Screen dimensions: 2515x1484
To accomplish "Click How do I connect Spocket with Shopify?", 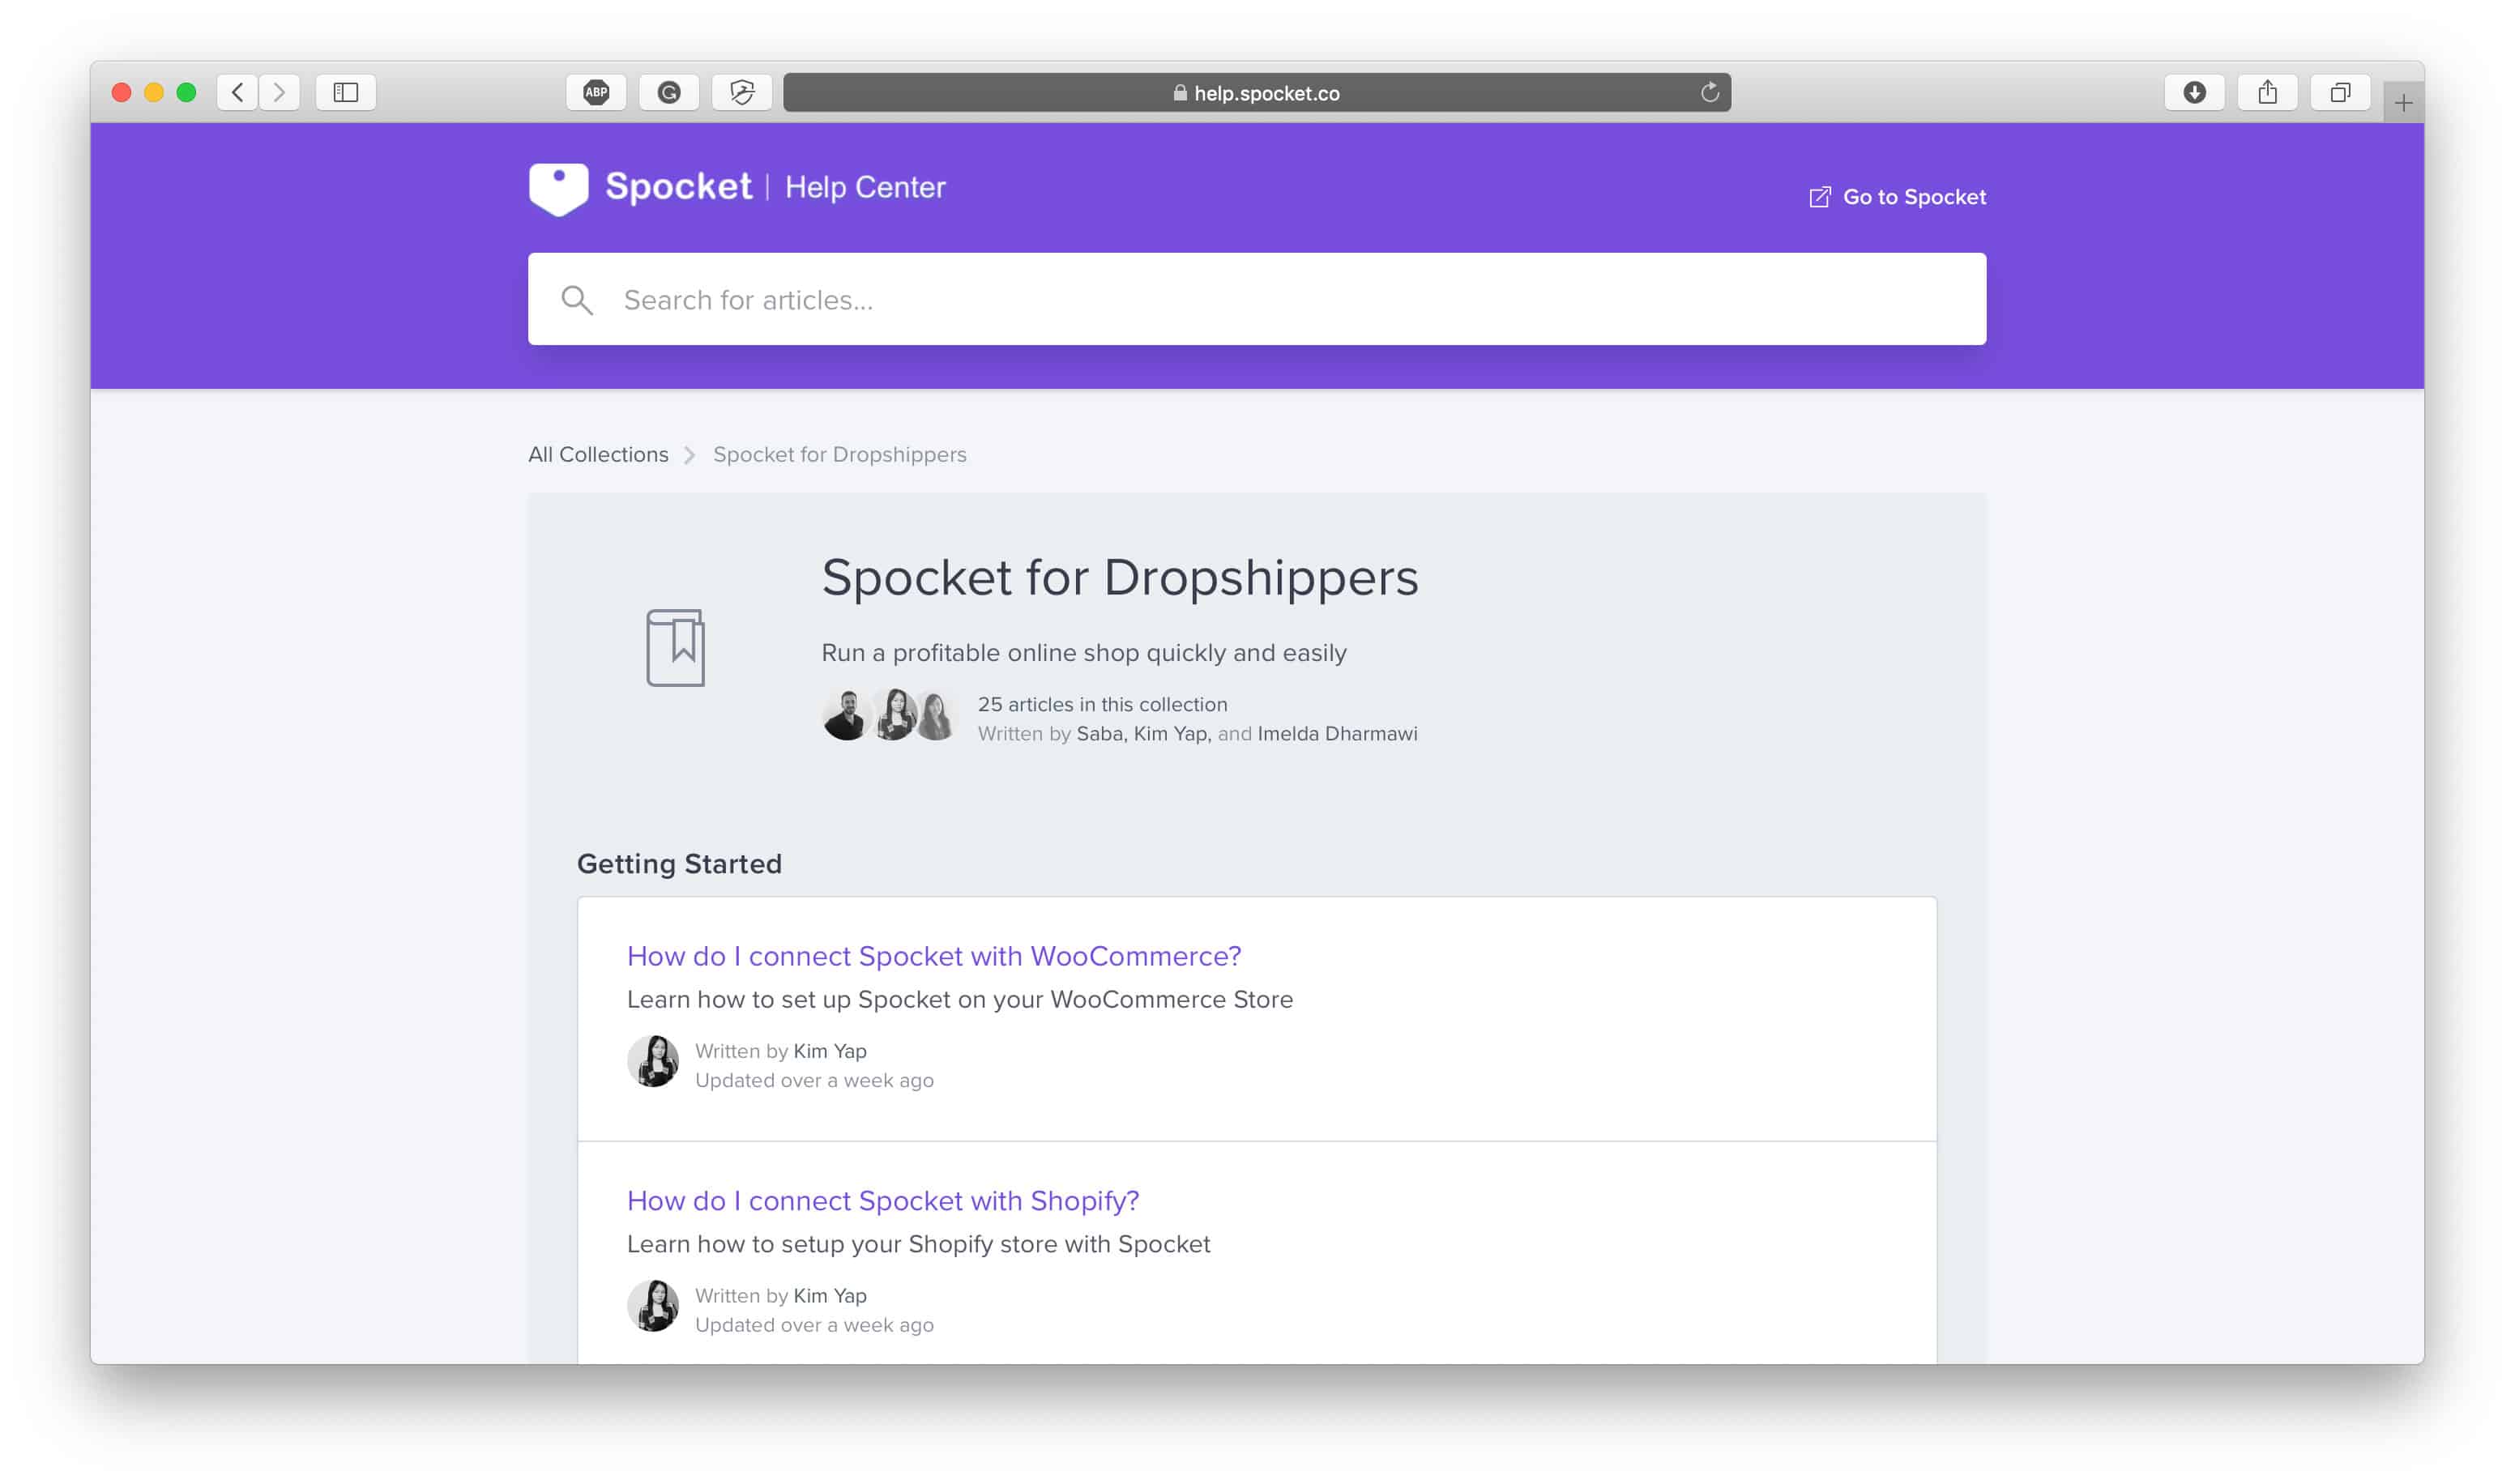I will [882, 1200].
